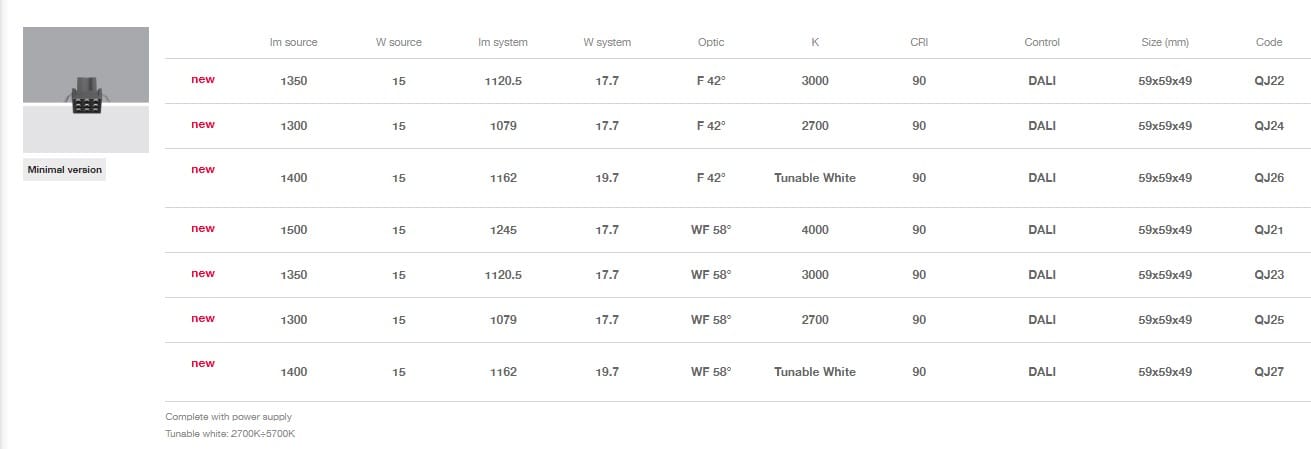The height and width of the screenshot is (449, 1311).
Task: Open product code QJ26
Action: click(1268, 178)
